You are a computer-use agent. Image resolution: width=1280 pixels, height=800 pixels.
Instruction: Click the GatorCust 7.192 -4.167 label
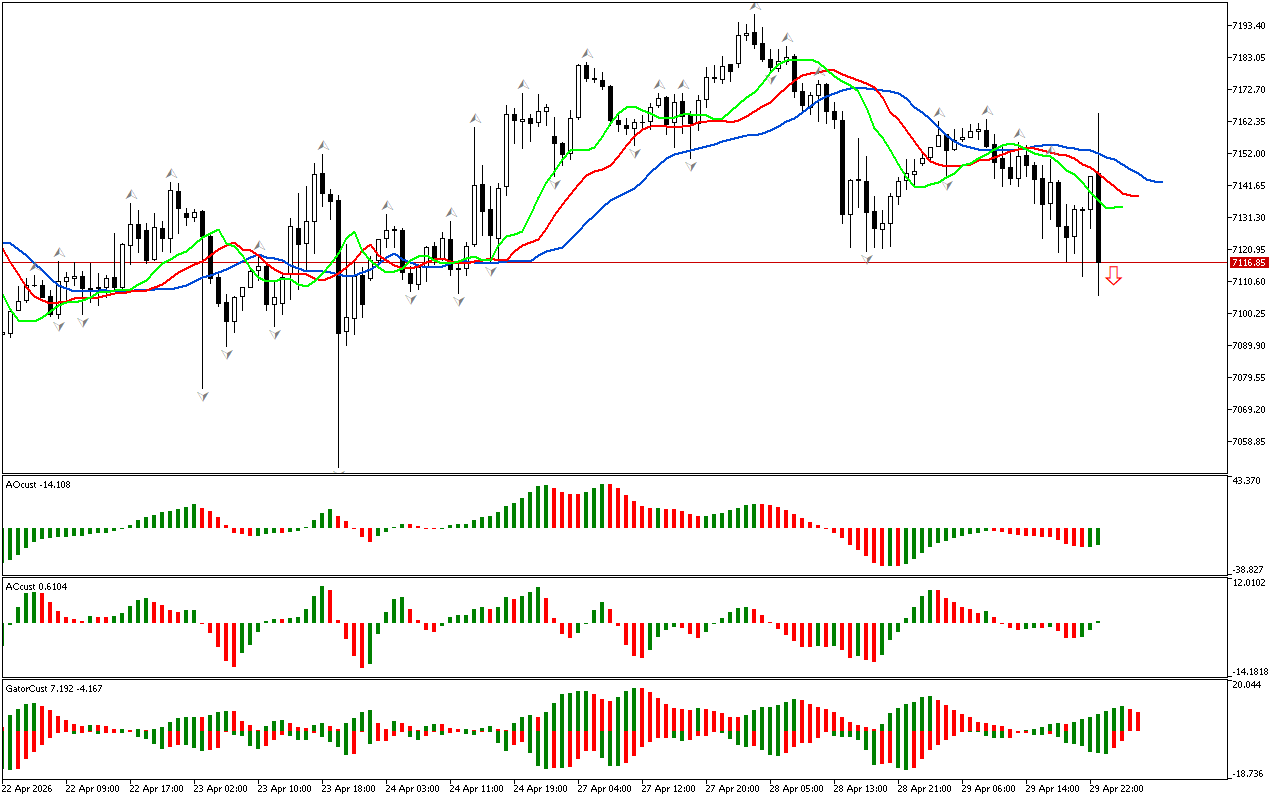[x=53, y=689]
